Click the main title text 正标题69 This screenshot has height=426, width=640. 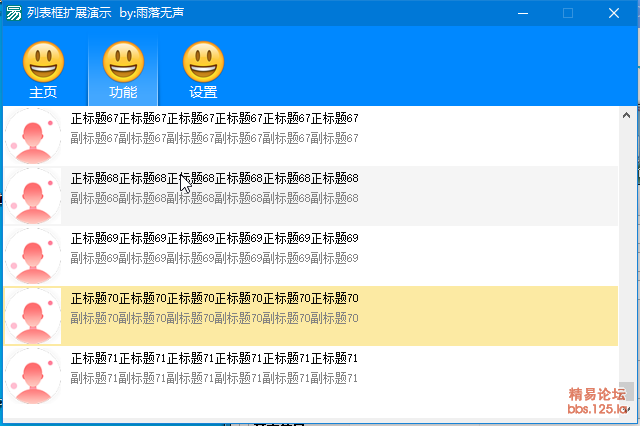point(214,238)
